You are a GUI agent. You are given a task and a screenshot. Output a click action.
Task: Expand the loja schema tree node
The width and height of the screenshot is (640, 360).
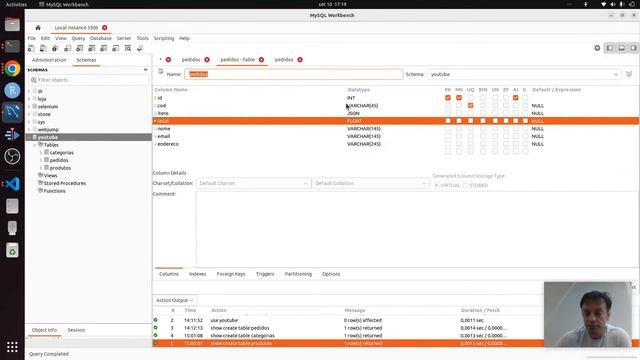pos(29,99)
